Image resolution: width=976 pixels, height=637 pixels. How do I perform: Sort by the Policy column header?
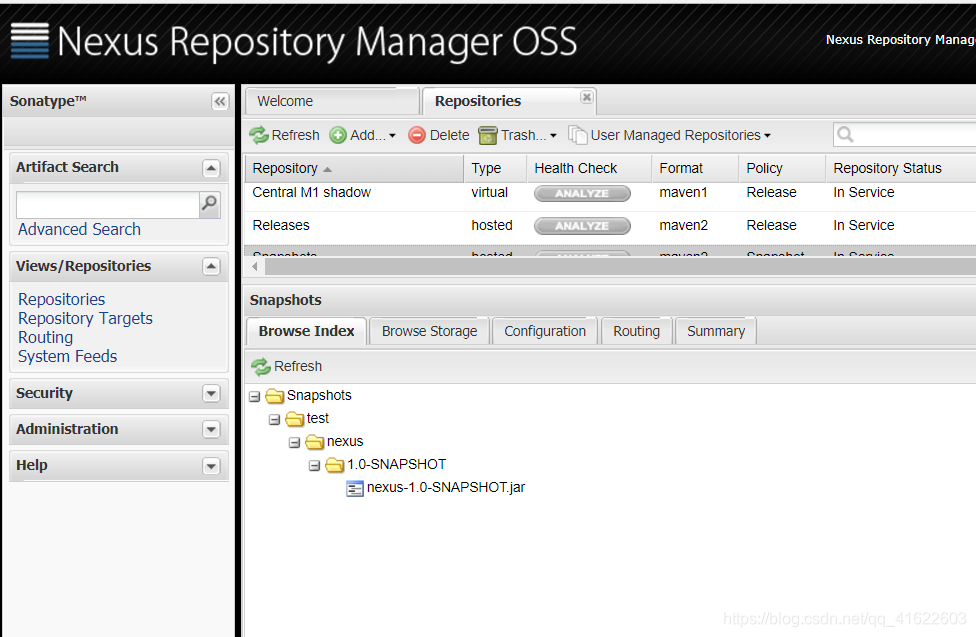(782, 168)
